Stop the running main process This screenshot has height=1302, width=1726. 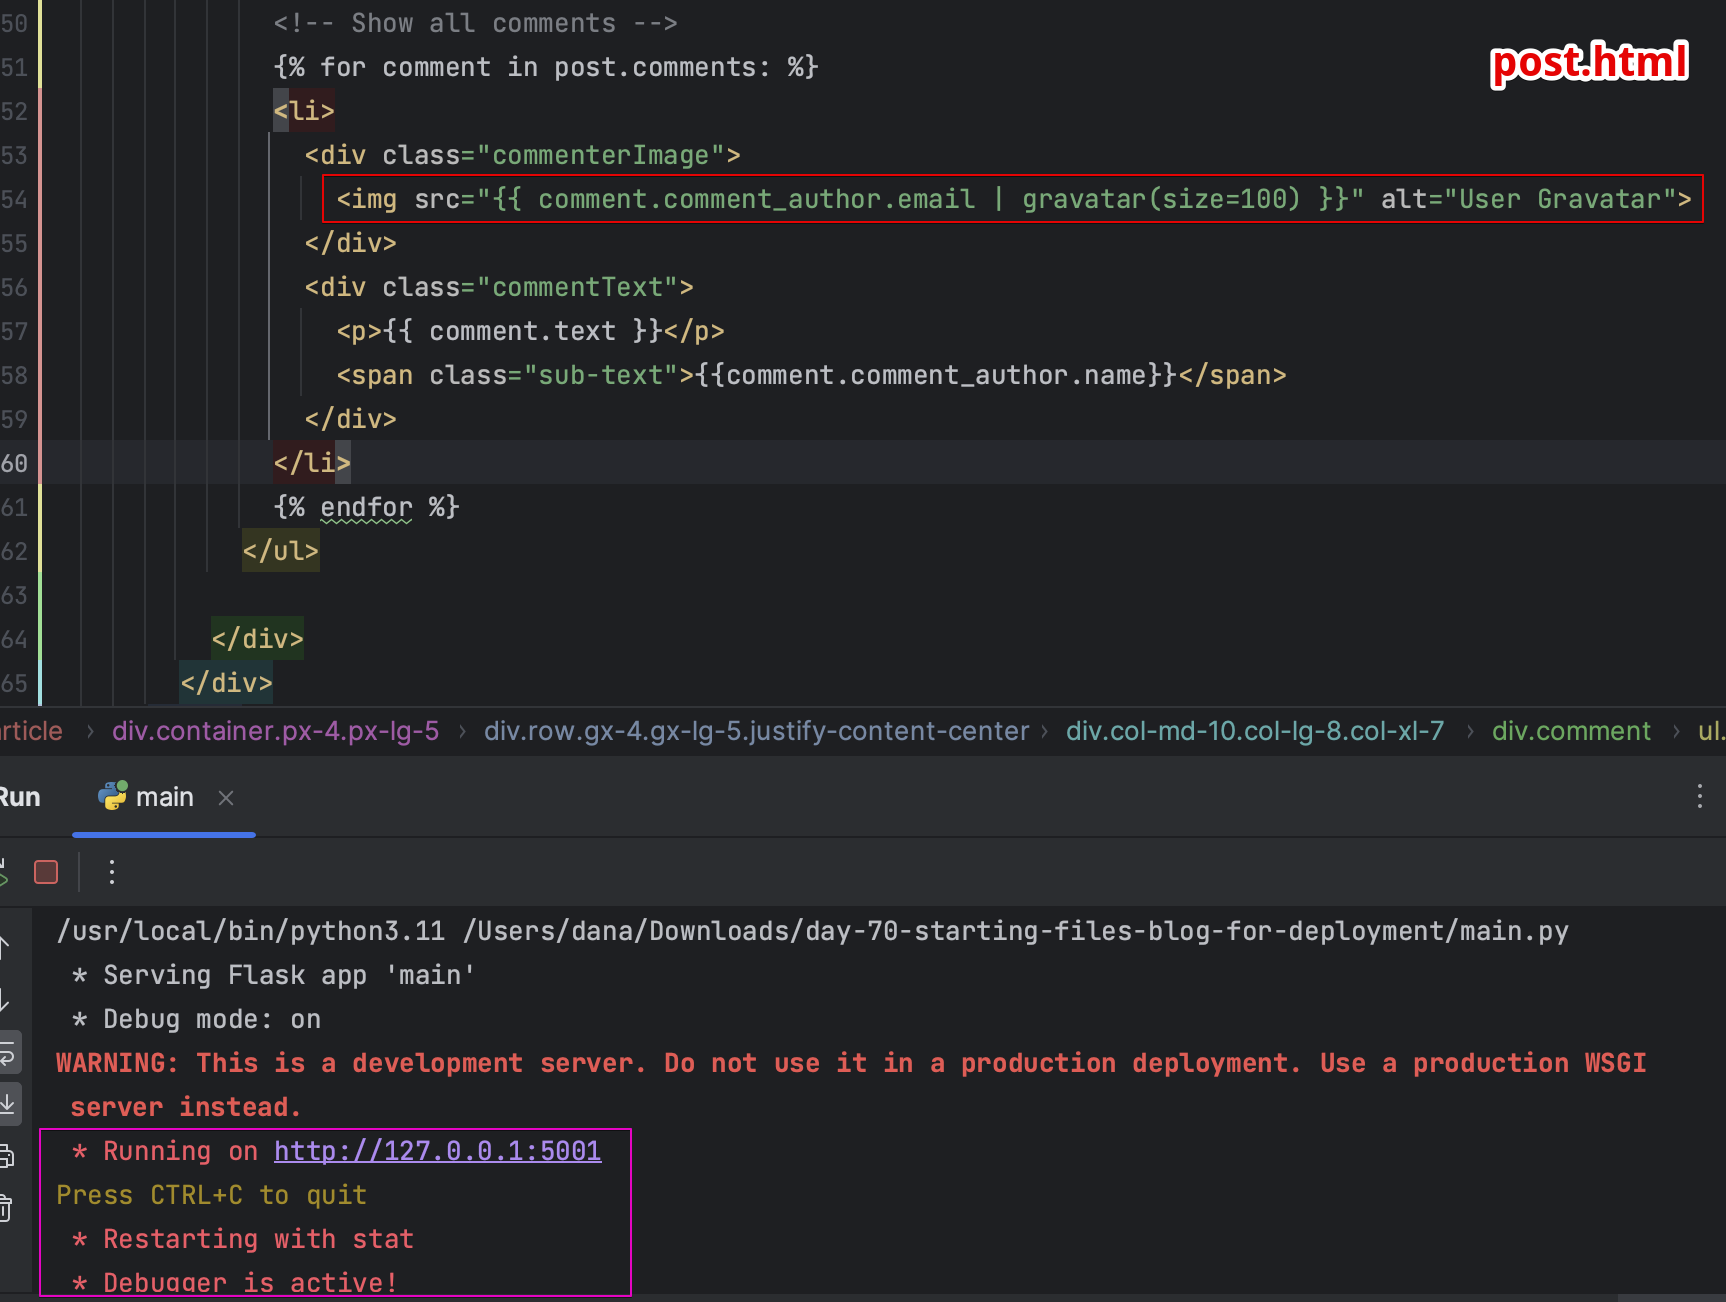click(x=46, y=872)
